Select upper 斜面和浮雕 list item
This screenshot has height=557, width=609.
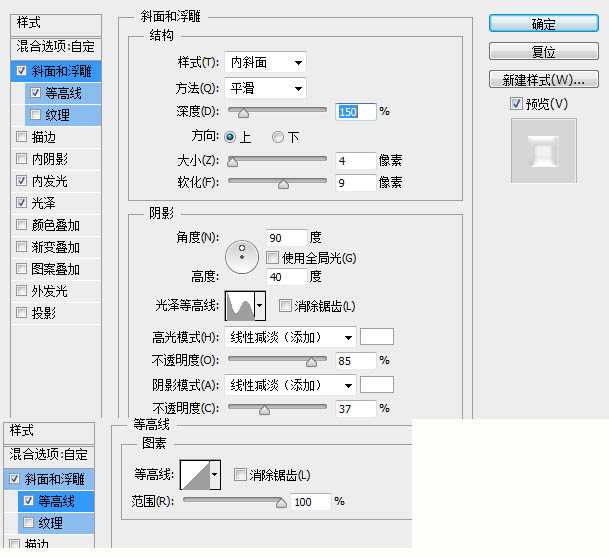coord(56,71)
